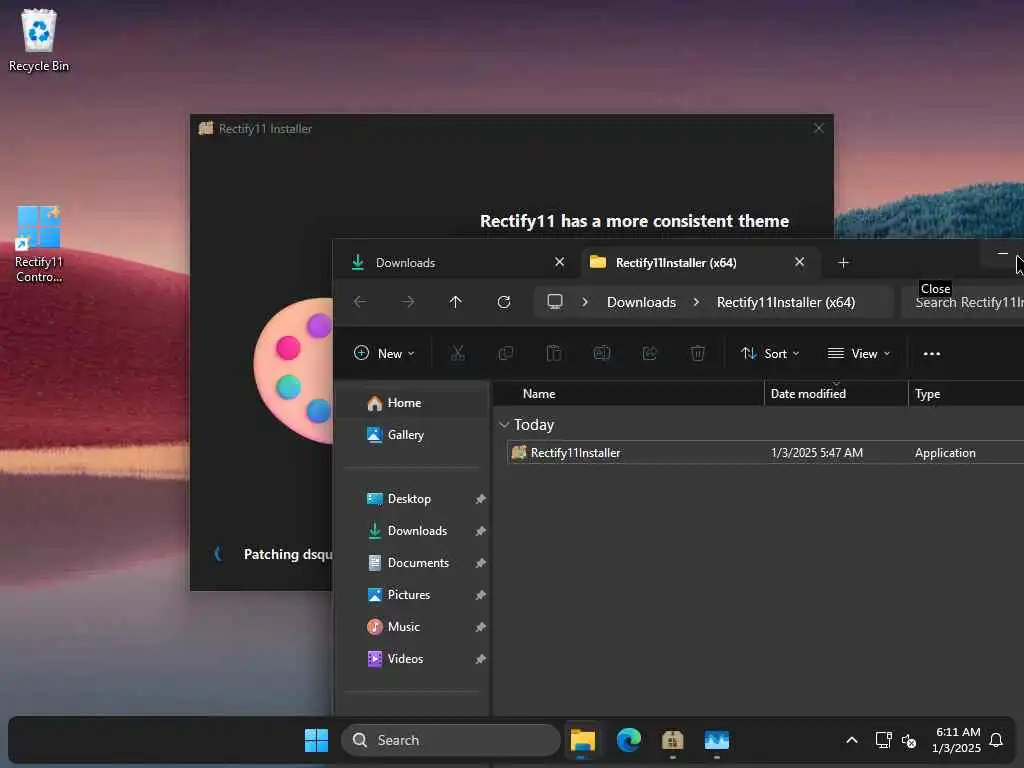Sort by the Name column header
Viewport: 1024px width, 768px height.
pos(629,394)
